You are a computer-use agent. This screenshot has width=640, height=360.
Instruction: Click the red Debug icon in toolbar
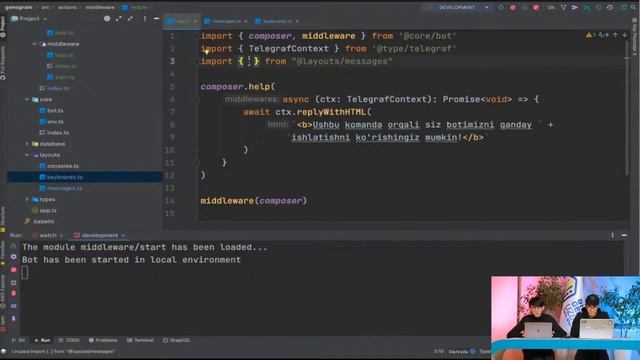pyautogui.click(x=513, y=7)
